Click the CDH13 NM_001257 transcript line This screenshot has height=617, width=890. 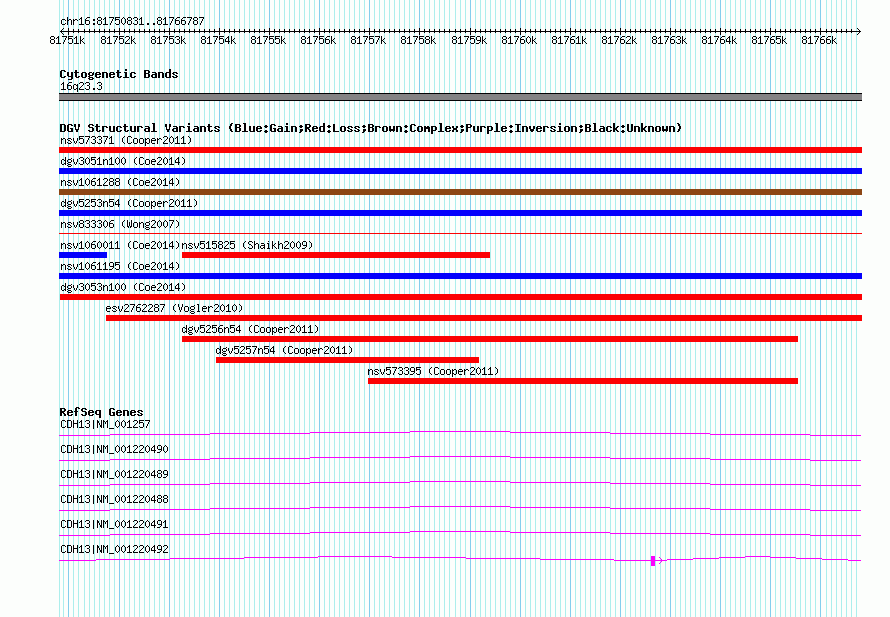click(x=460, y=434)
